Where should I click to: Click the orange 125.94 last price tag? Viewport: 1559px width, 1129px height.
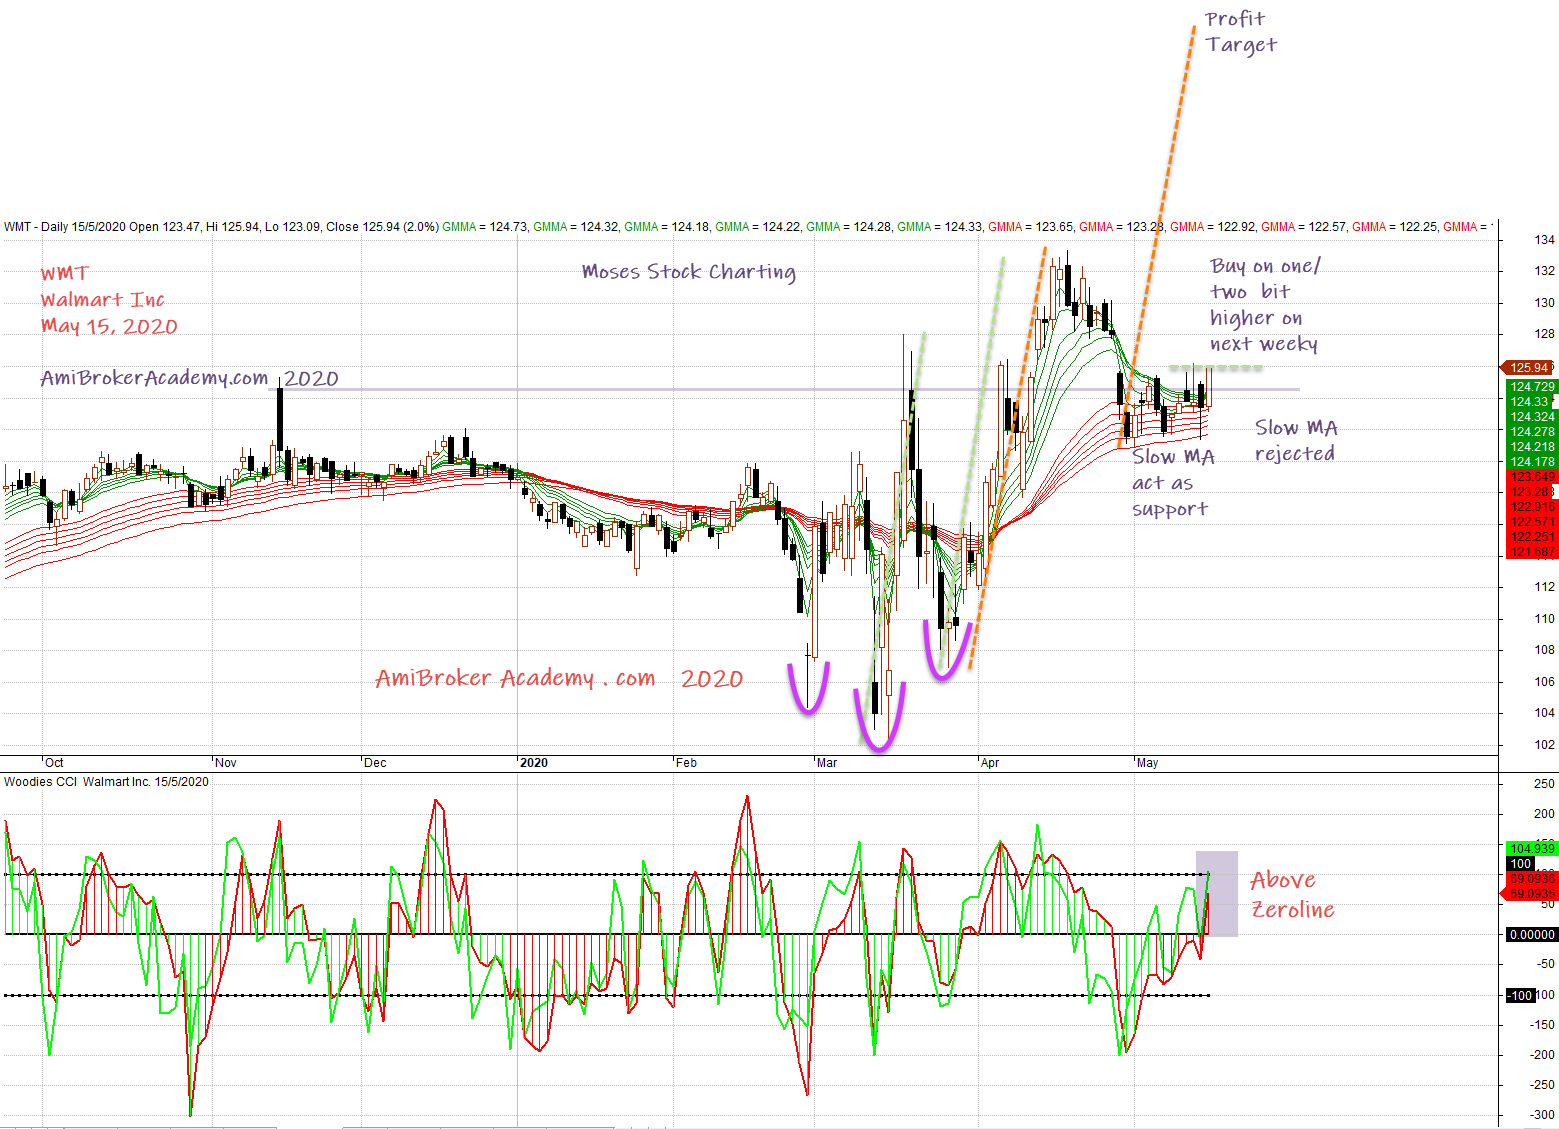click(x=1527, y=368)
